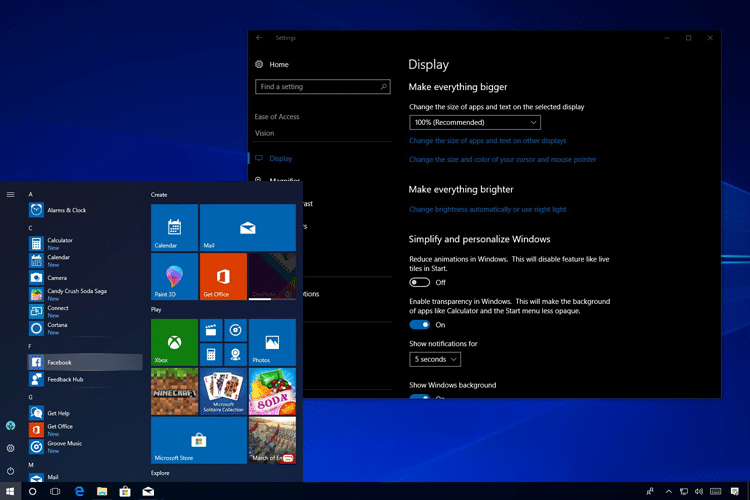Toggle Reduce animations in Windows switch
This screenshot has height=500, width=750.
click(419, 282)
